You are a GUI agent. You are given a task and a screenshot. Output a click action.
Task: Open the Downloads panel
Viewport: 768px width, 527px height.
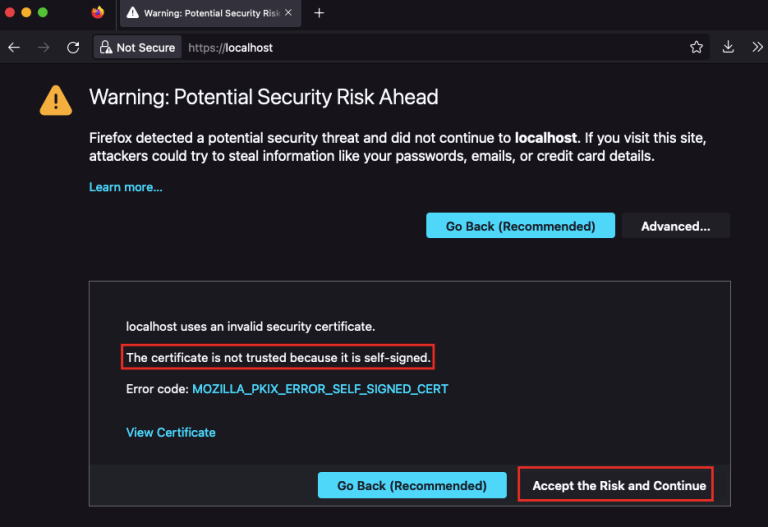pos(728,47)
